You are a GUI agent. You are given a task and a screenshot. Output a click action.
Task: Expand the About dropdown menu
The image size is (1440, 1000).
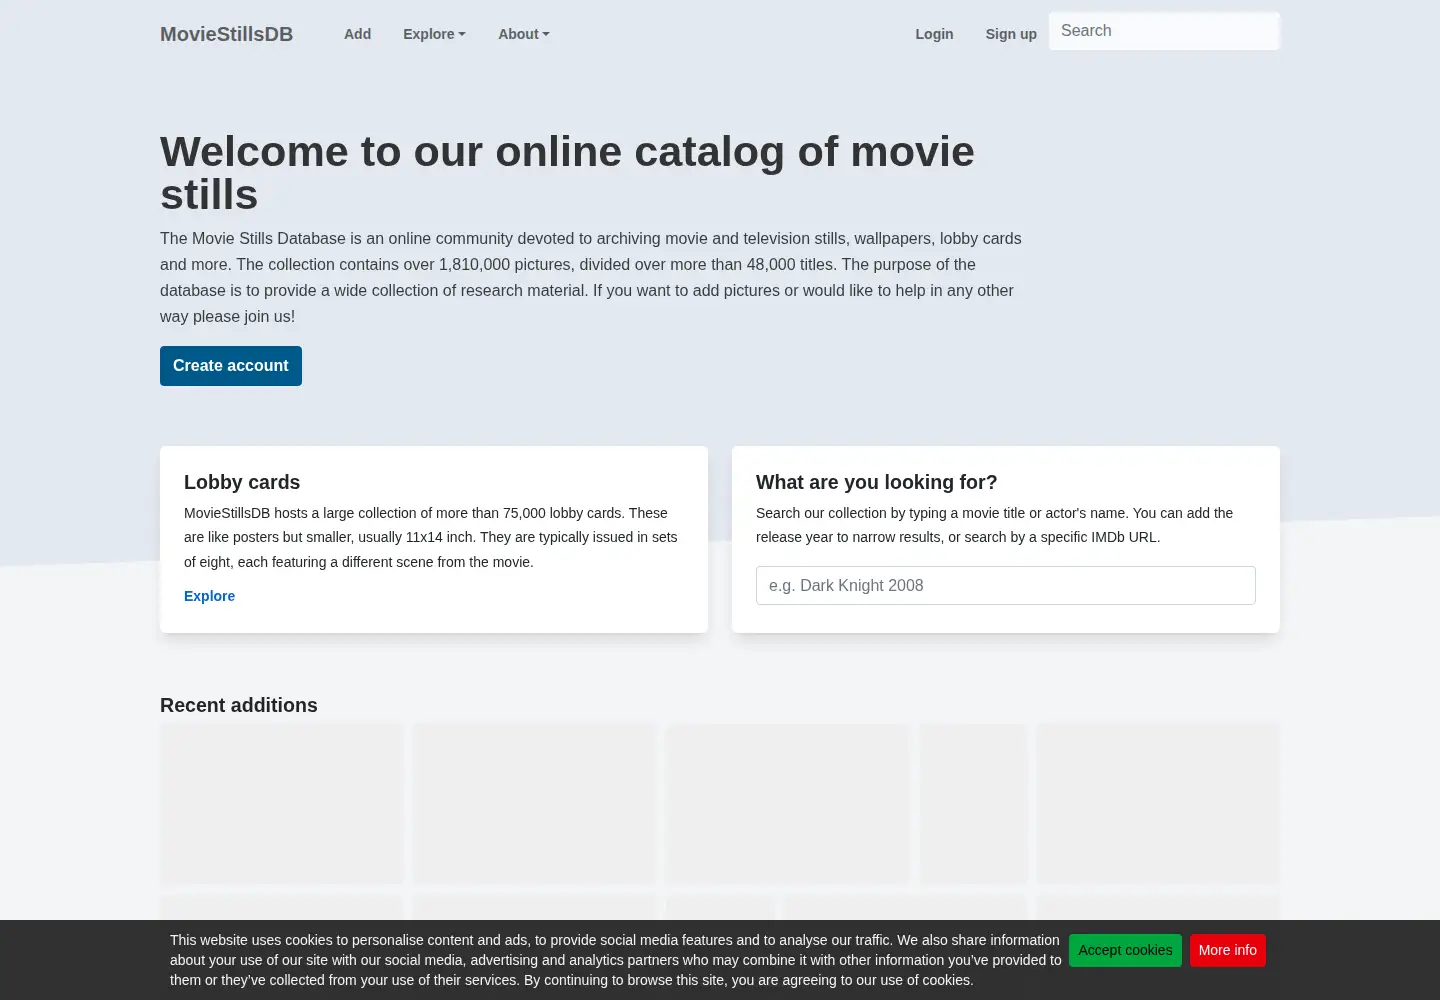(524, 34)
